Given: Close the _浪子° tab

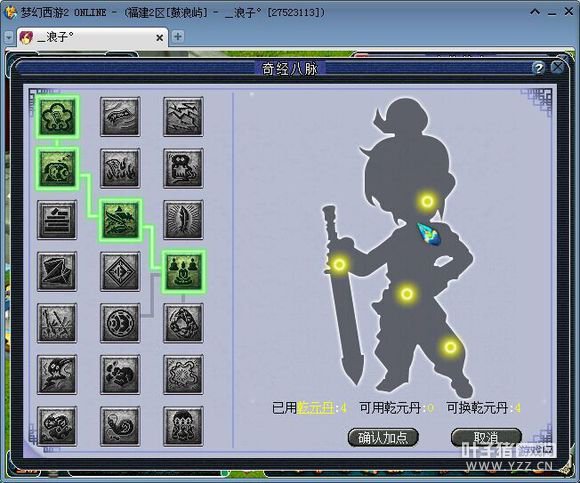Looking at the screenshot, I should [159, 38].
